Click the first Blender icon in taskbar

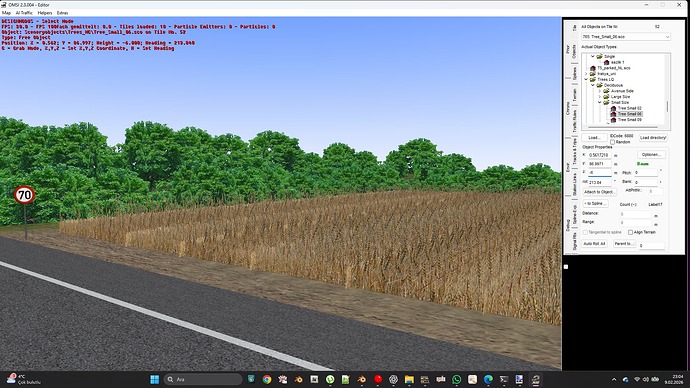click(298, 379)
